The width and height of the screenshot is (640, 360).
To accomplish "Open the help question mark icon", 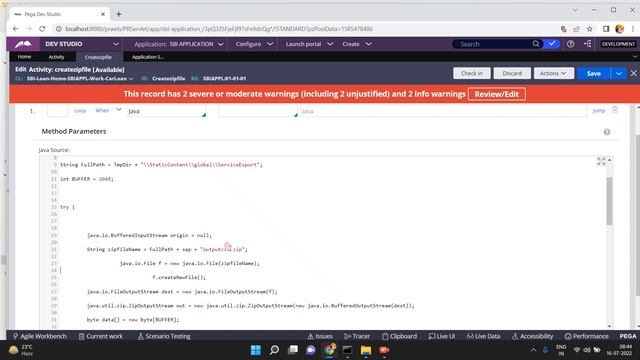I will point(571,44).
